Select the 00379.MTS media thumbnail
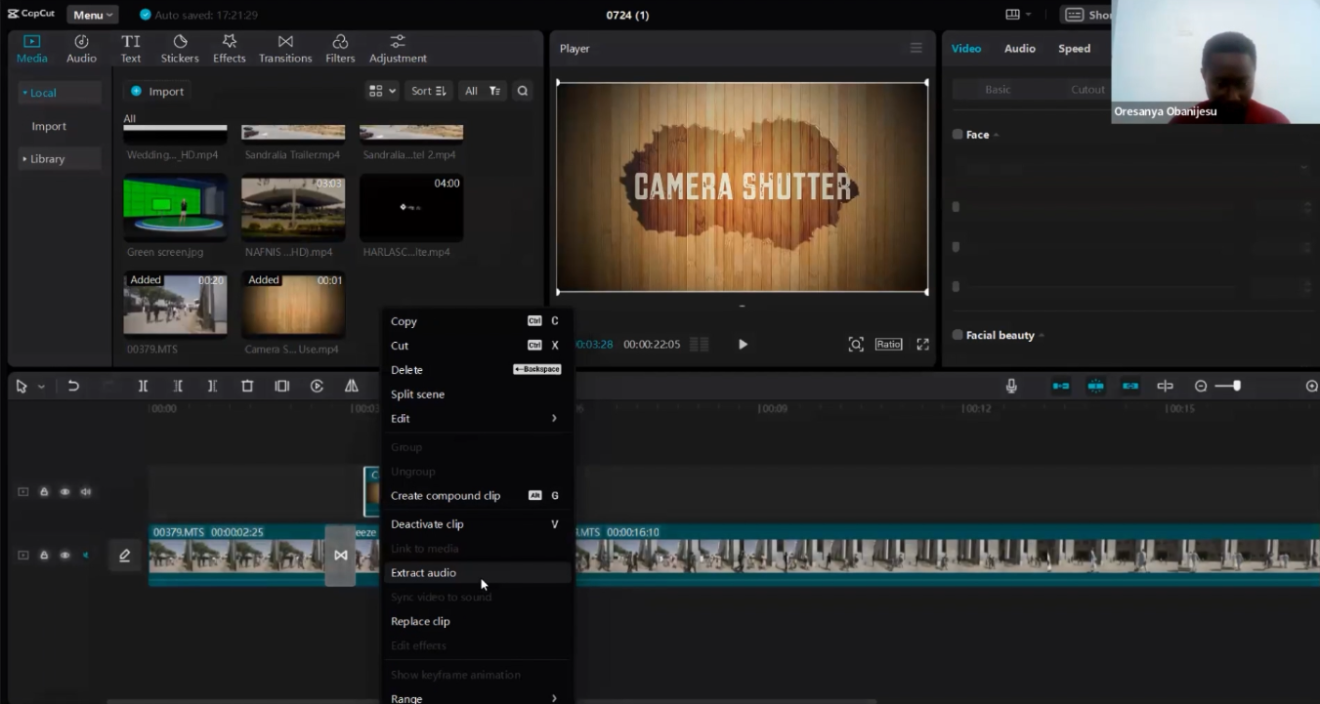Screen dimensions: 1320x704 click(175, 304)
